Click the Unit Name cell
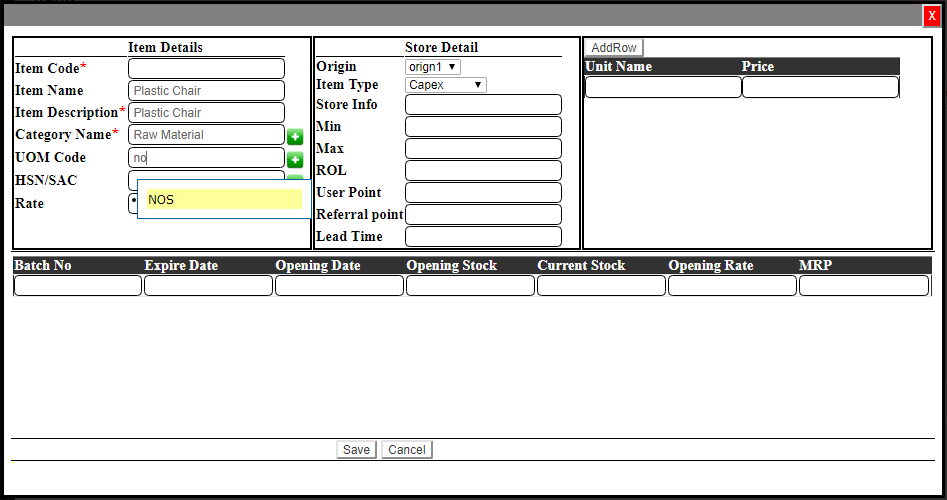The height and width of the screenshot is (500, 947). click(x=663, y=87)
